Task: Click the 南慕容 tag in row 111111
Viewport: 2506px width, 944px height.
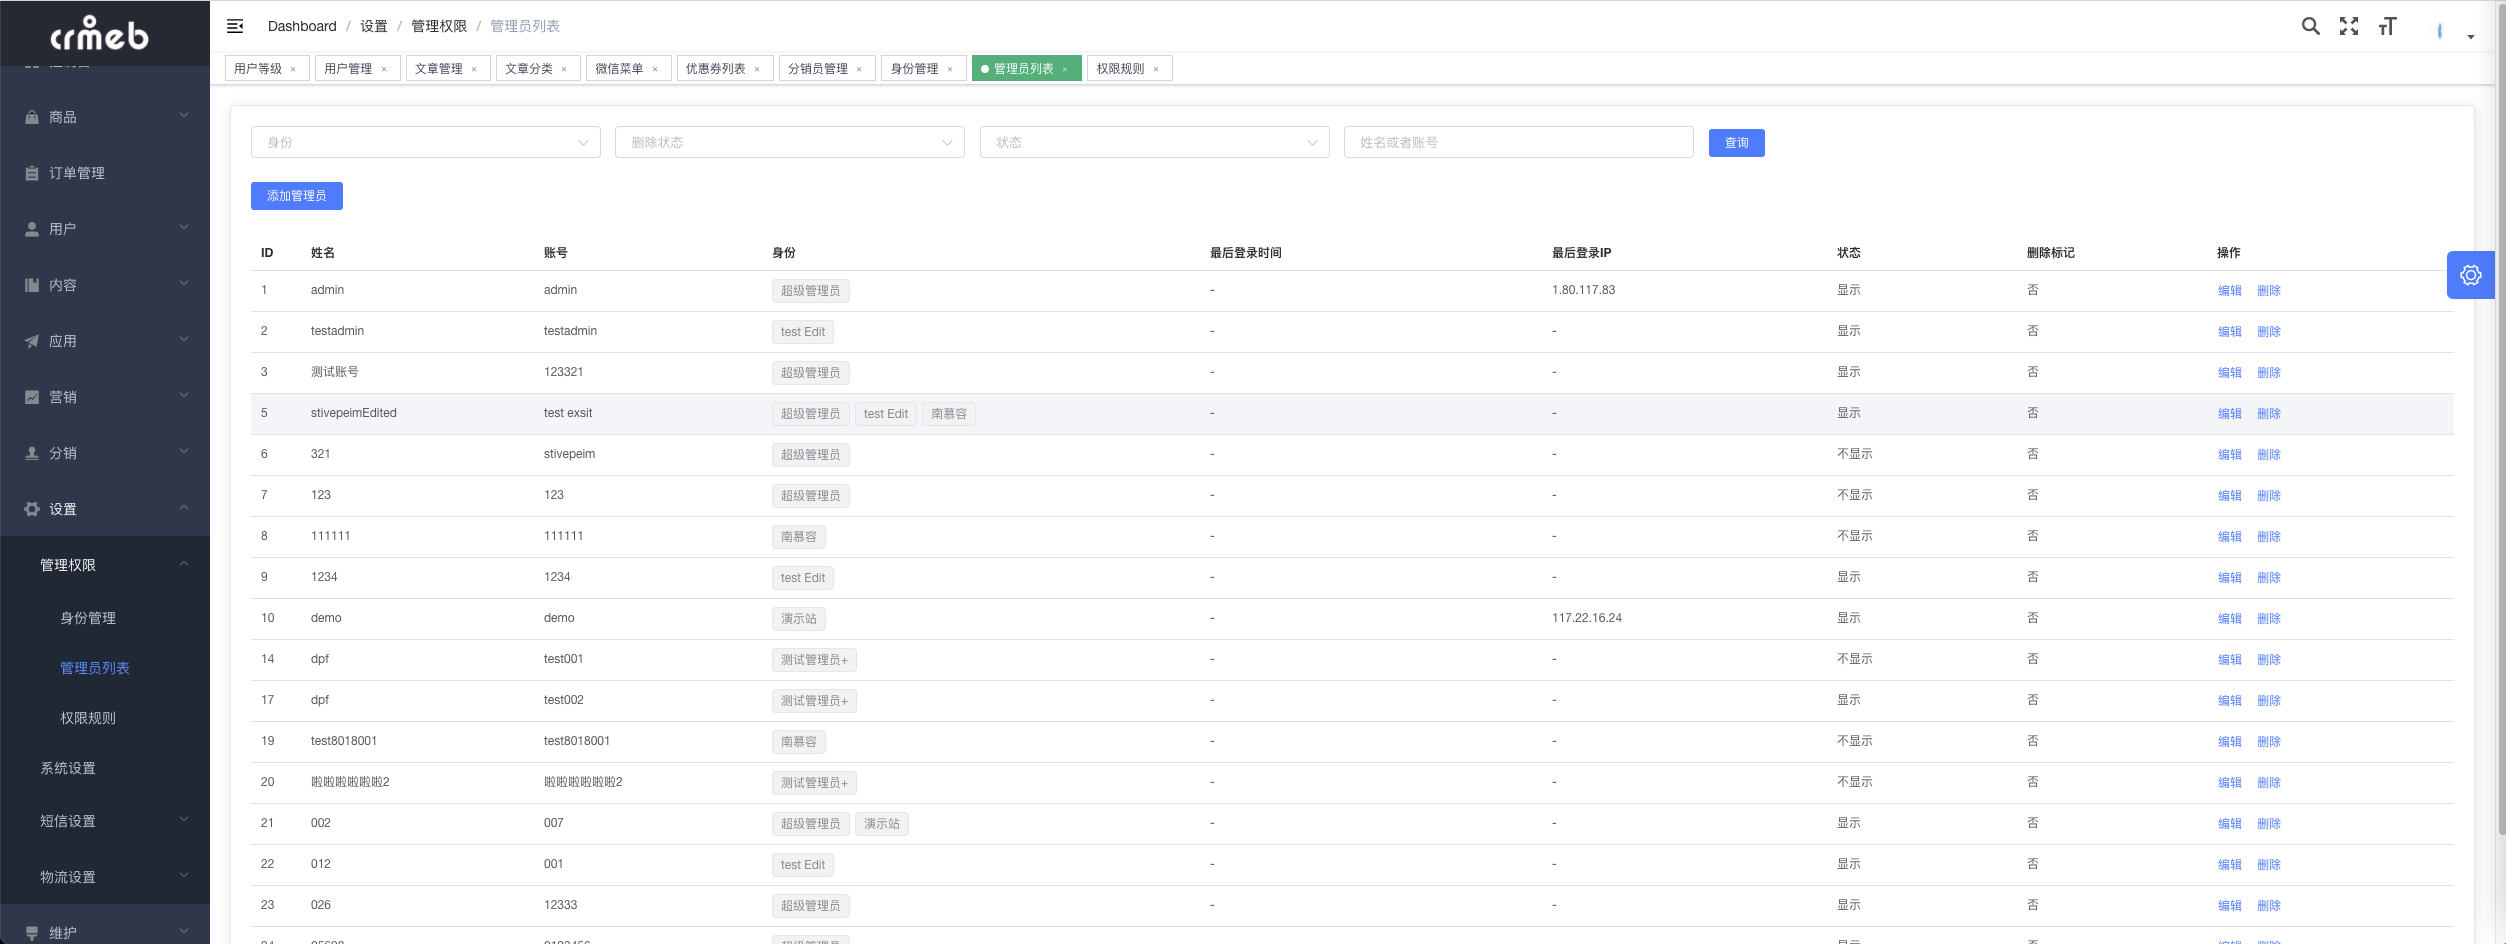Action: 799,537
